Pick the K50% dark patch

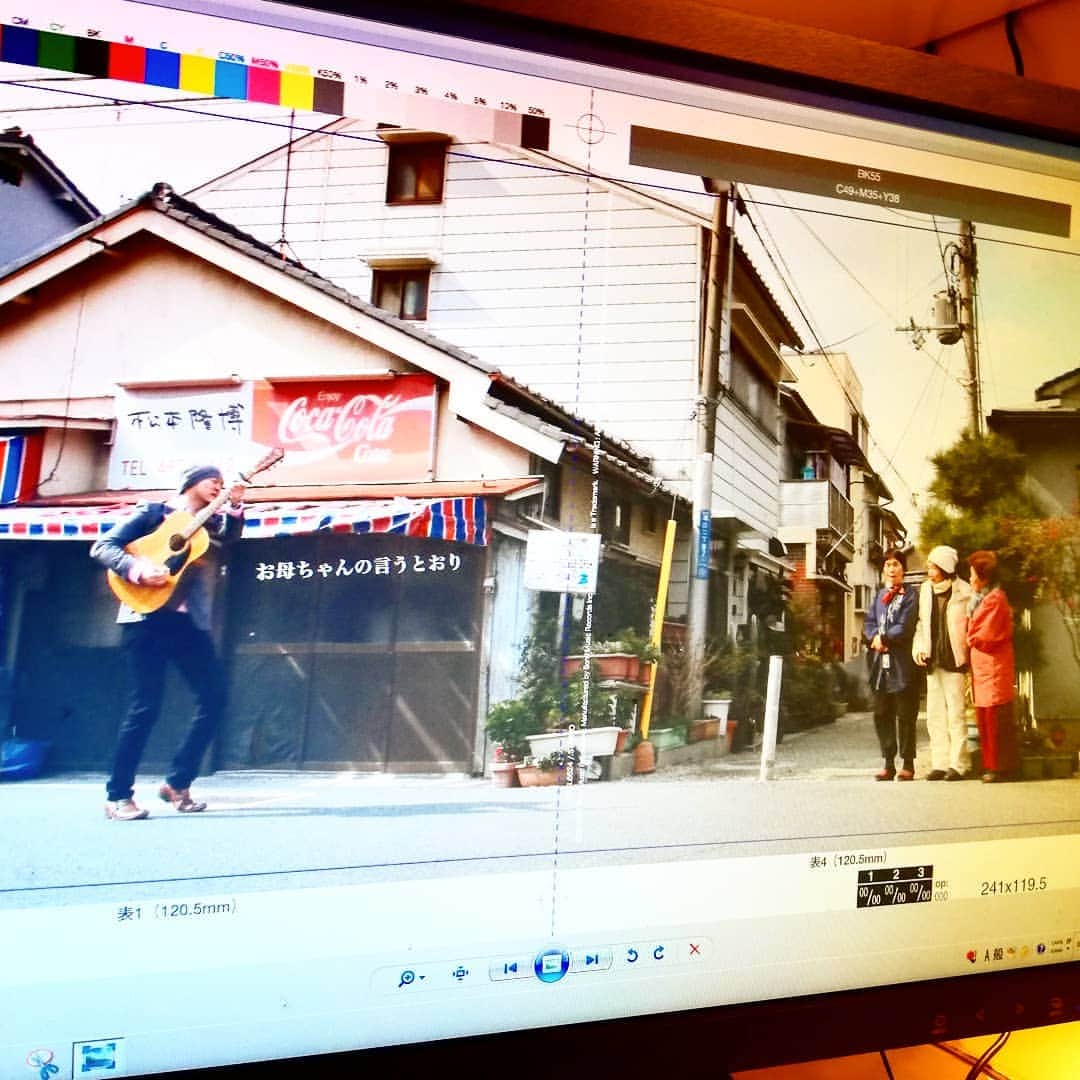pyautogui.click(x=329, y=95)
